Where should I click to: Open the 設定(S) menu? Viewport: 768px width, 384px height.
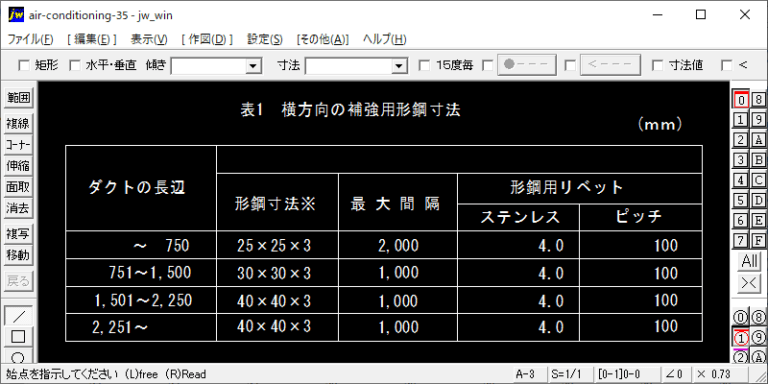[264, 40]
